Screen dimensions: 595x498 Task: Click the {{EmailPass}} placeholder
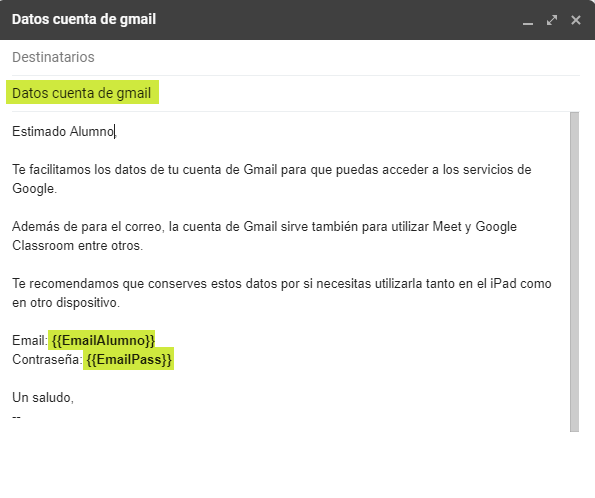coord(129,359)
